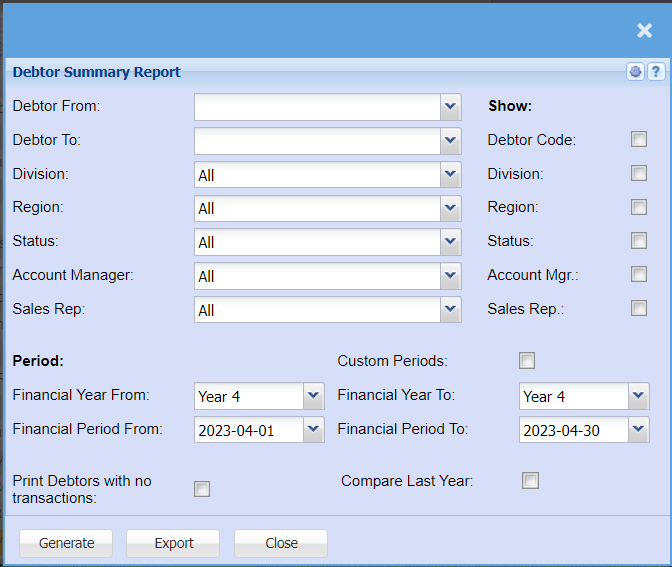Tick the Account Mgr. show checkbox
This screenshot has height=567, width=672.
point(639,274)
